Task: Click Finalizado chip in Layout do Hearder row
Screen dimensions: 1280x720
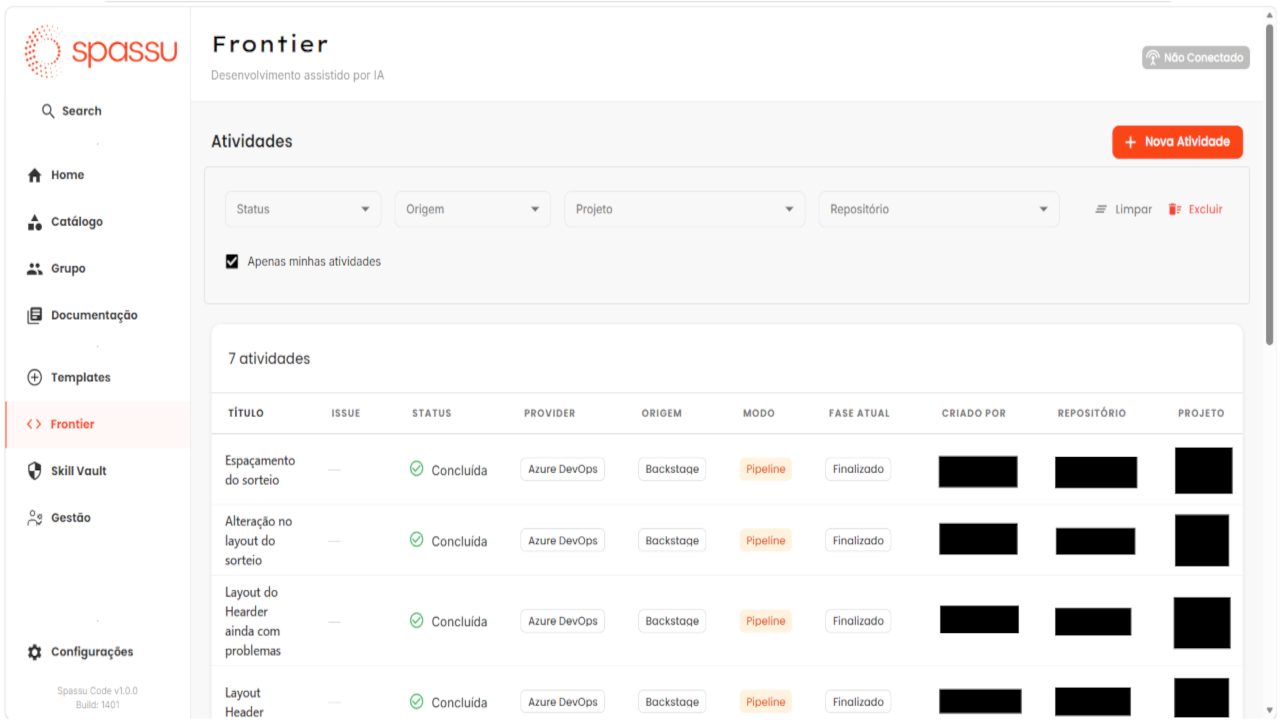Action: pos(858,621)
